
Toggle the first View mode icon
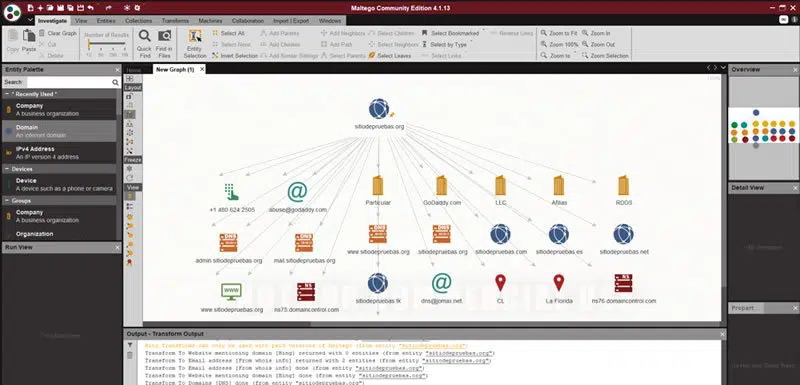(x=130, y=196)
